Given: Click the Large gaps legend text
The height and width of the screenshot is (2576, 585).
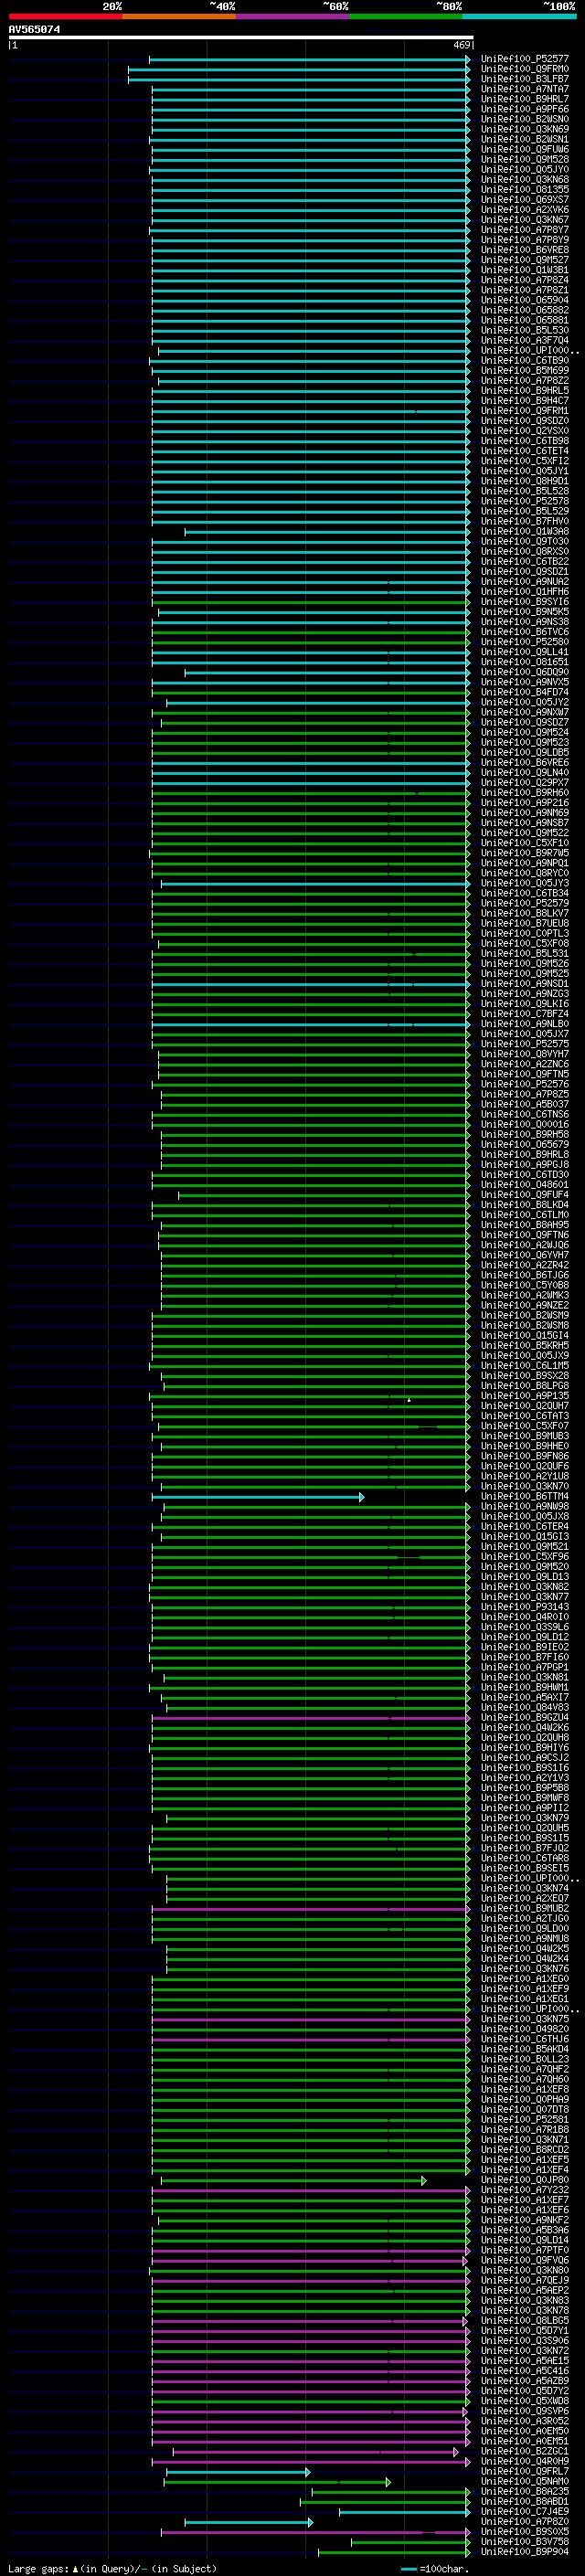Looking at the screenshot, I should point(112,2568).
